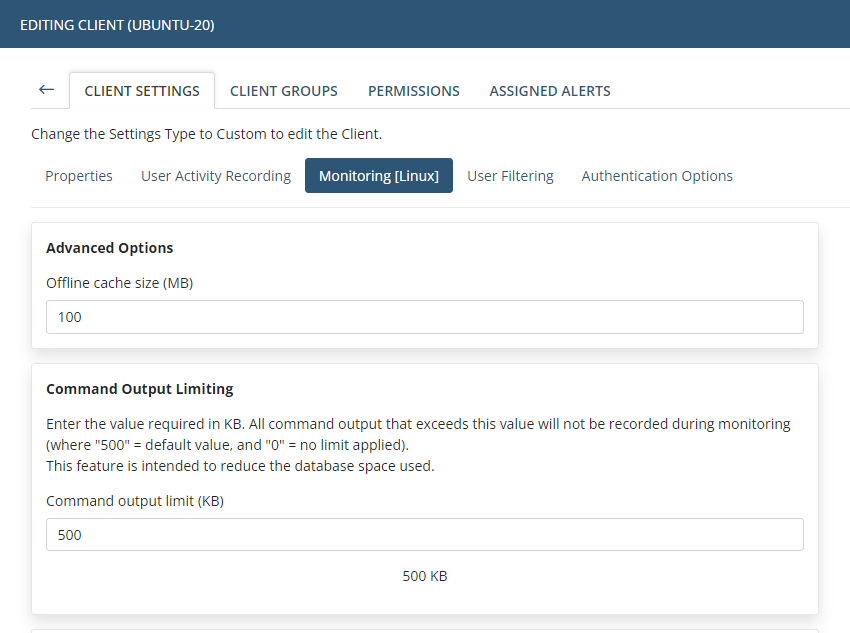Screen dimensions: 850x633
Task: Click the back arrow icon
Action: [x=46, y=90]
